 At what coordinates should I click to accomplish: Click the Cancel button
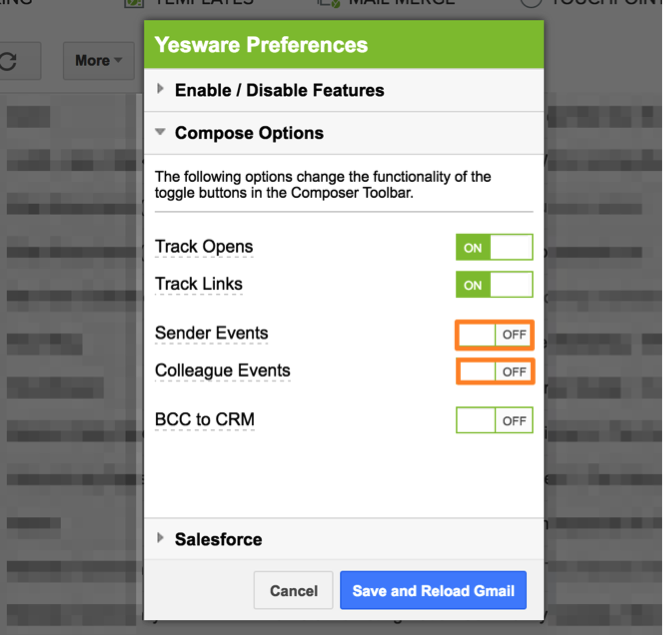pyautogui.click(x=293, y=590)
